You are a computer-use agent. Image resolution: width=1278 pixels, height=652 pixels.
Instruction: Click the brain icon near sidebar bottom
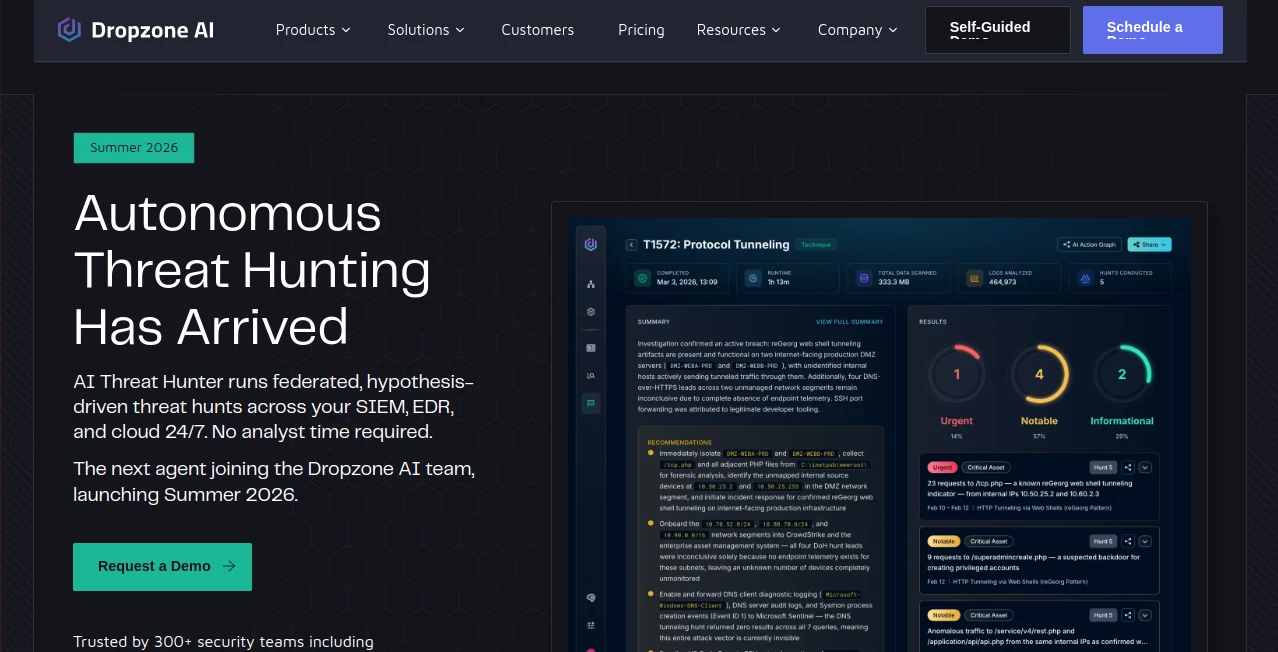tap(591, 598)
